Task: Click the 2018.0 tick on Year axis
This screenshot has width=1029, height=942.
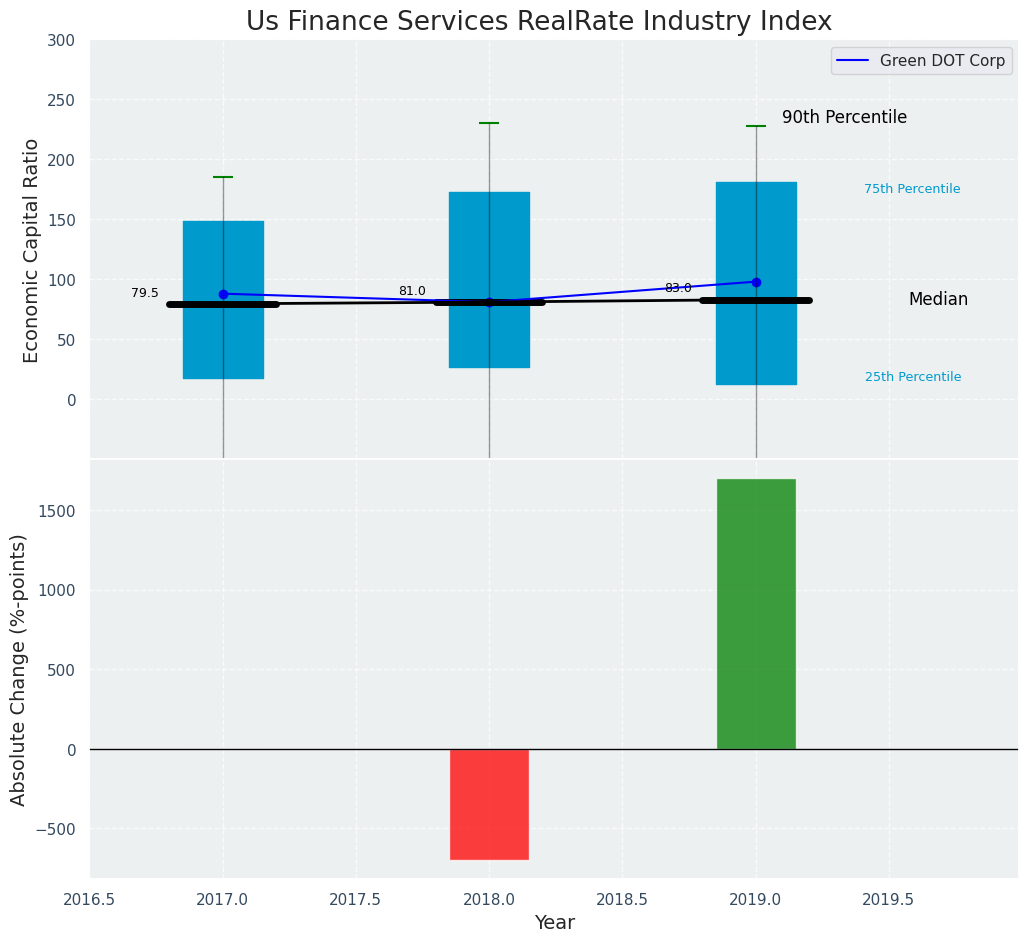Action: pos(489,899)
